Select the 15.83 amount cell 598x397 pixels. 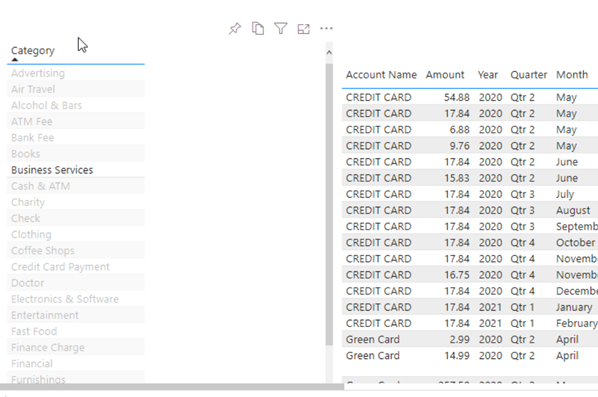coord(457,178)
